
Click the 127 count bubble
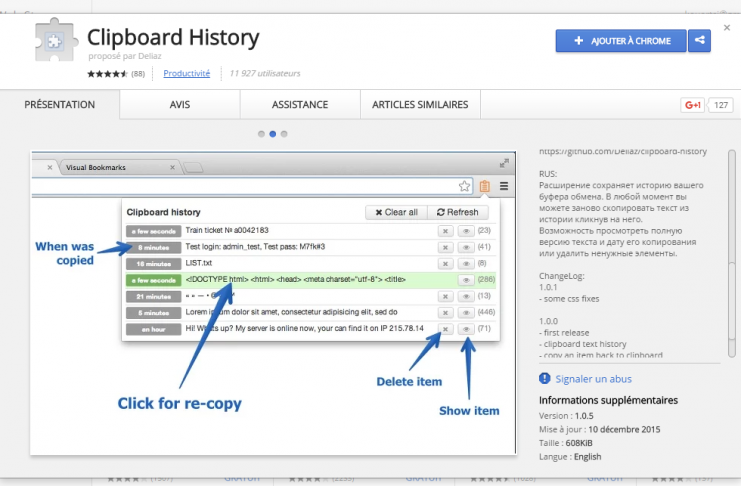coord(721,105)
